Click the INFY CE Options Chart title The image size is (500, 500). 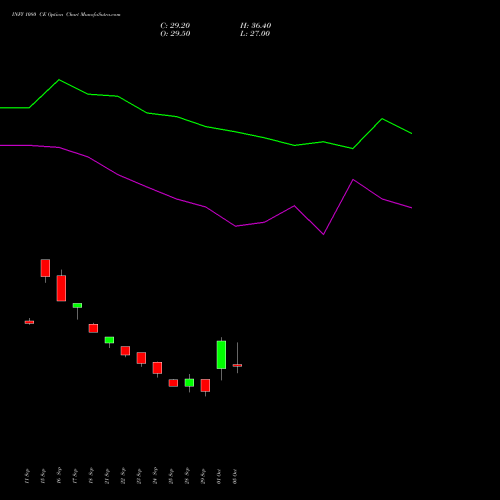point(66,15)
